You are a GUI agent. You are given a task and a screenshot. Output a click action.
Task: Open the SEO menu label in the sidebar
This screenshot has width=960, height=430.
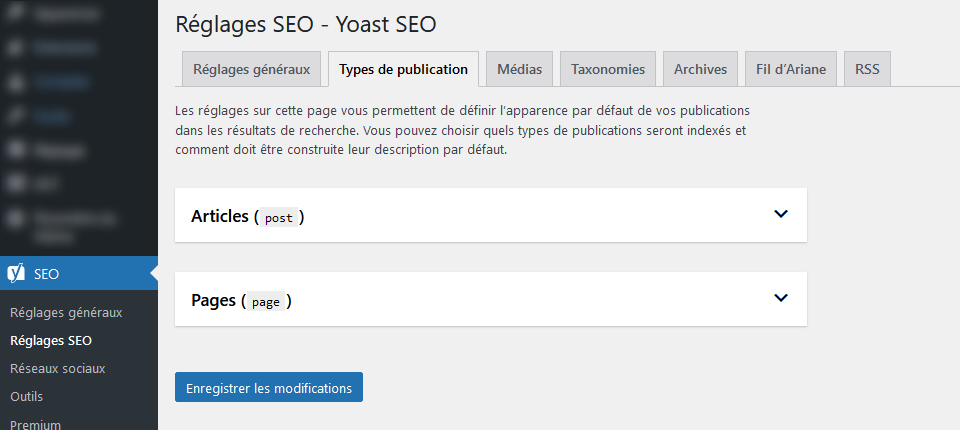[47, 274]
